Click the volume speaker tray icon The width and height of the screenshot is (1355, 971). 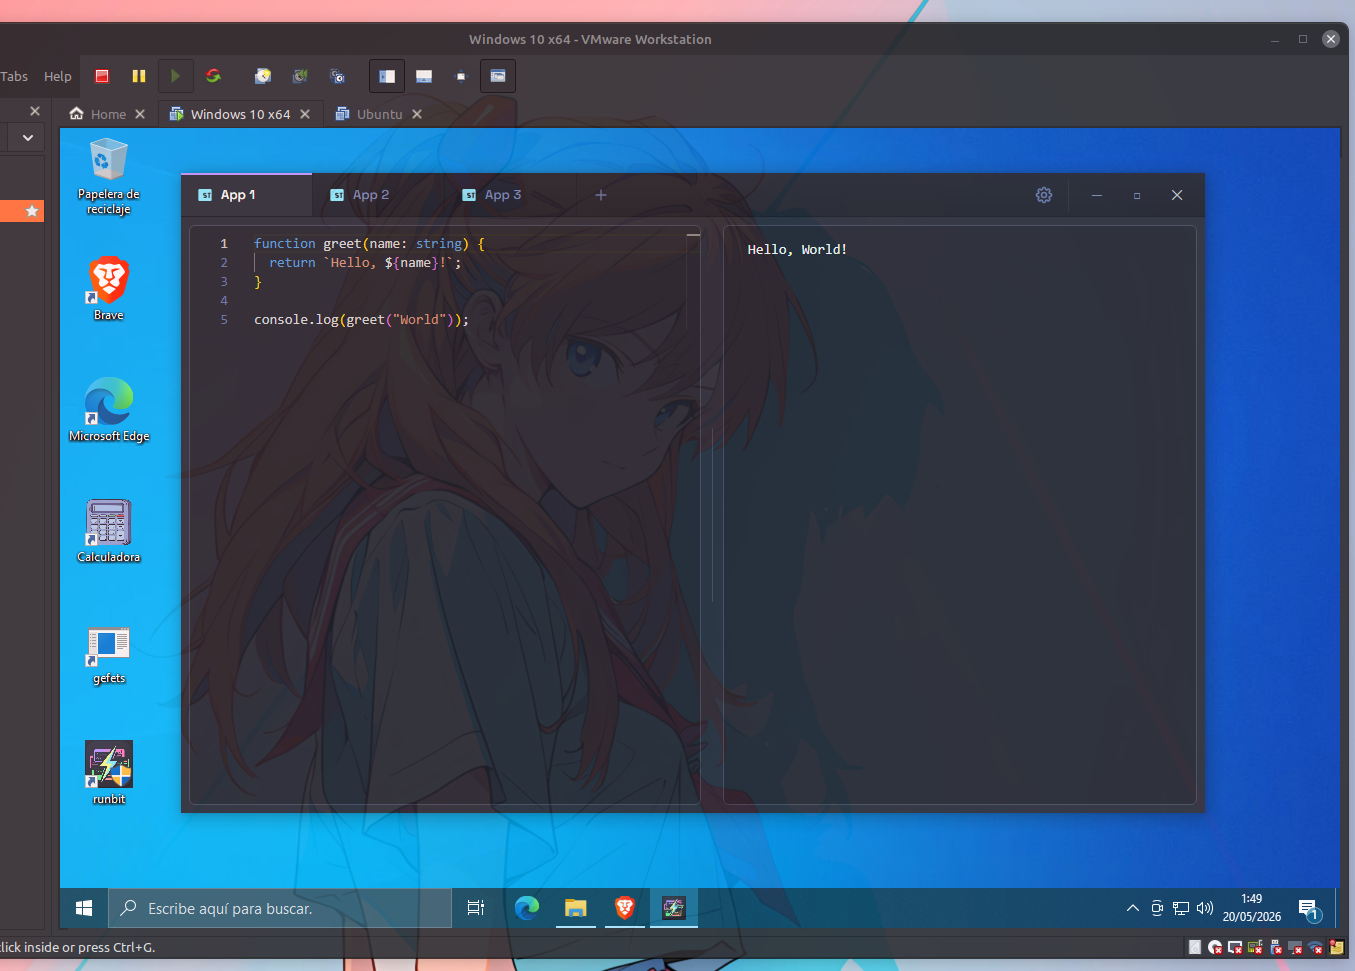[1205, 908]
